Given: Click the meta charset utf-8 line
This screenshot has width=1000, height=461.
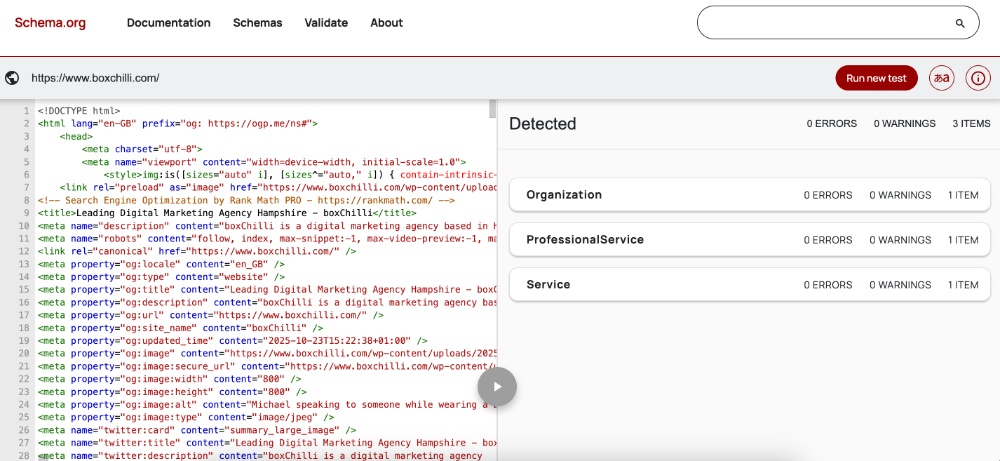Looking at the screenshot, I should (142, 149).
